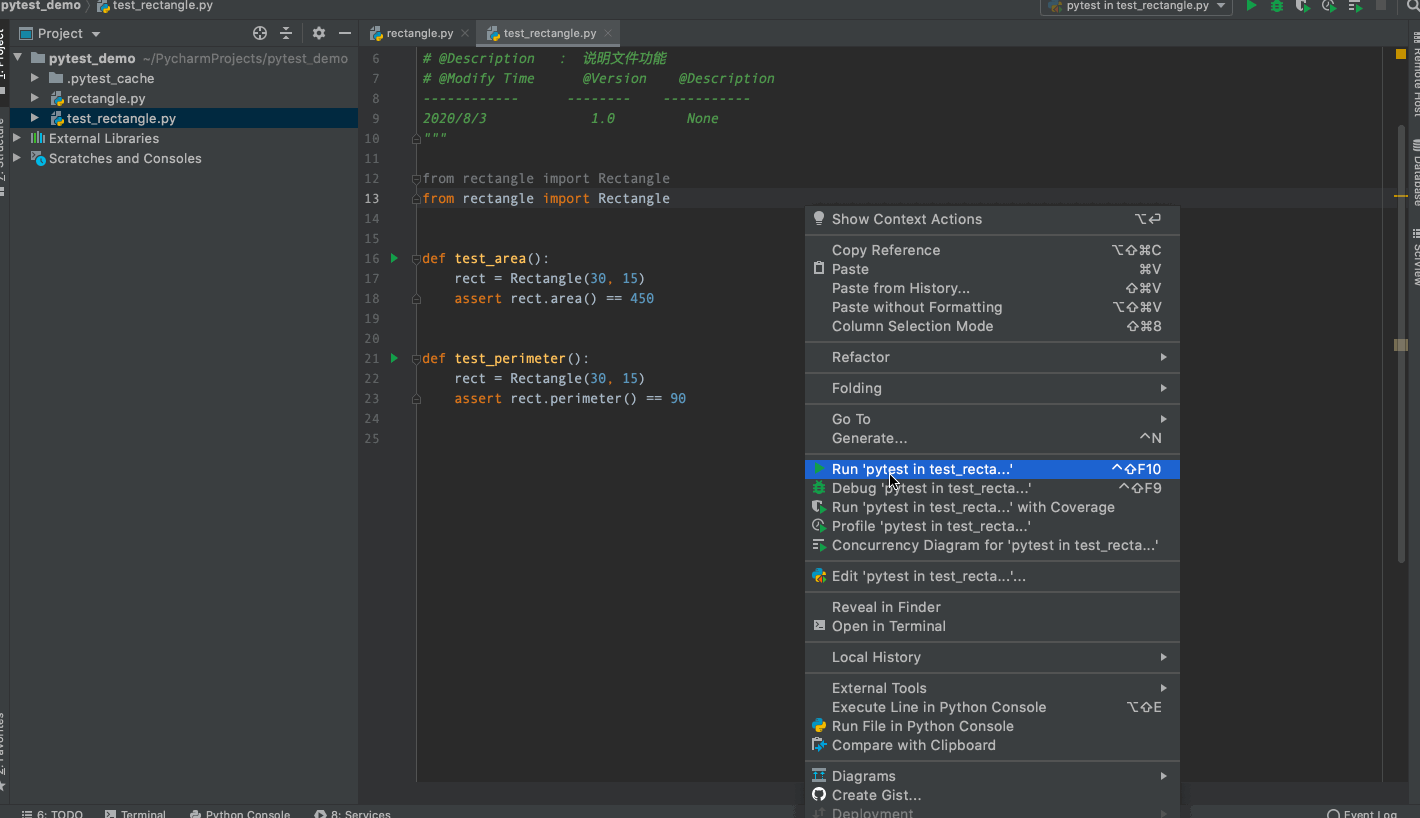Select Paste without Formatting
This screenshot has width=1420, height=818.
(x=992, y=307)
